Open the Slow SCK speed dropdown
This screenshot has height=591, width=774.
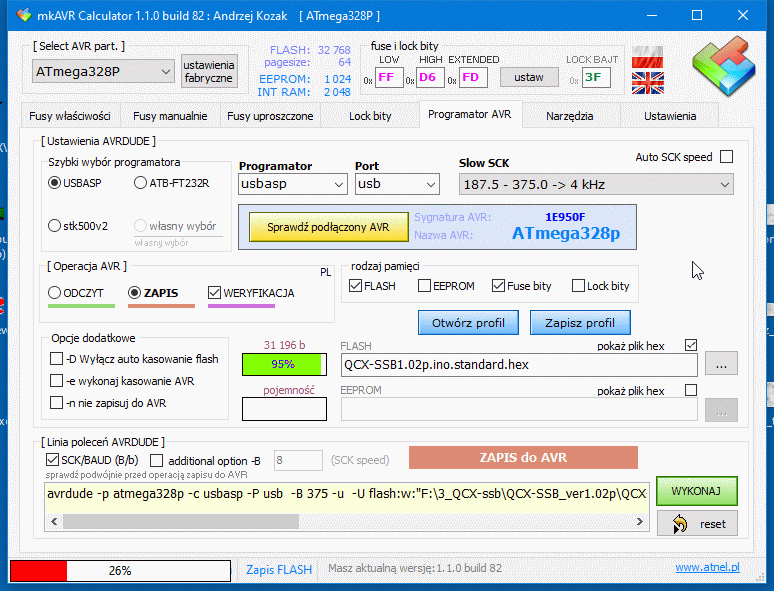pos(596,184)
